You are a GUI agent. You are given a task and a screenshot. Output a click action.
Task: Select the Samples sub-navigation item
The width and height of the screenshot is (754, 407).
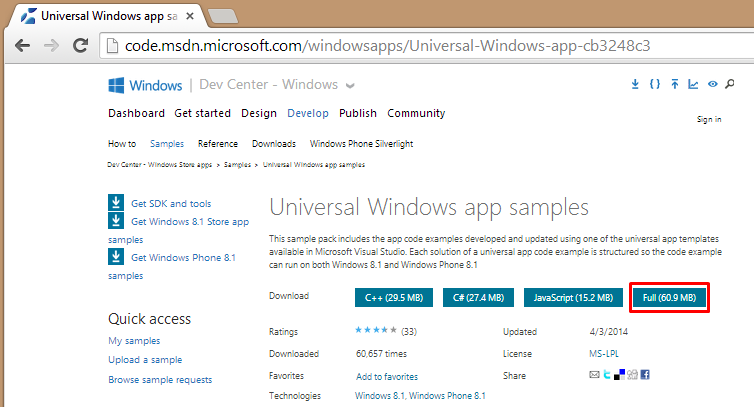click(x=167, y=143)
